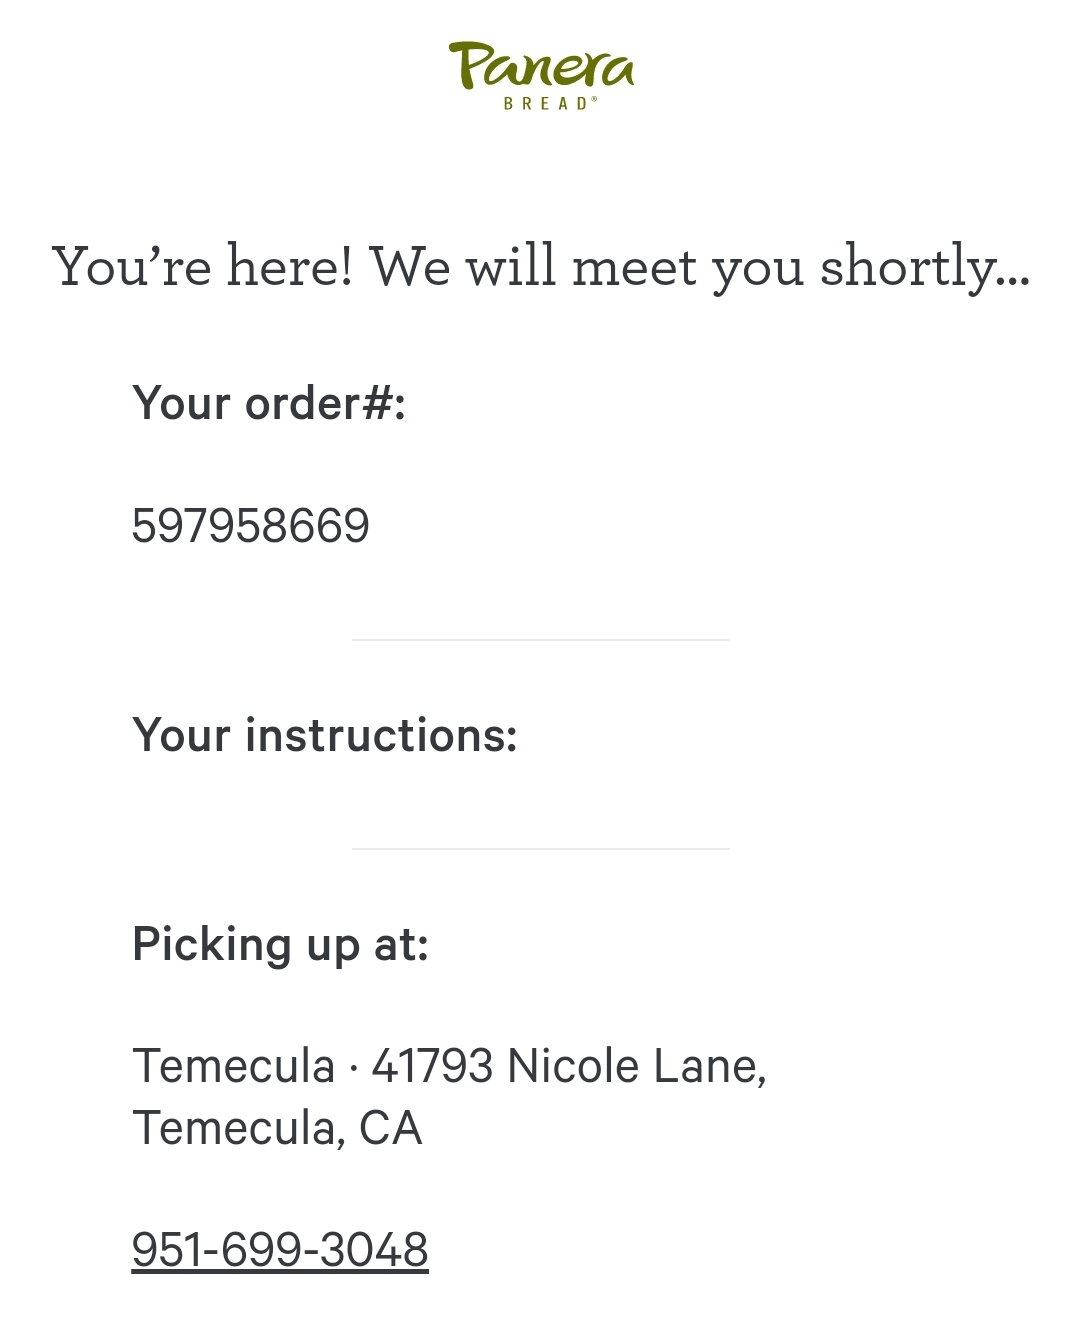Click the Panera logo
Image resolution: width=1079 pixels, height=1341 pixels.
(x=541, y=66)
